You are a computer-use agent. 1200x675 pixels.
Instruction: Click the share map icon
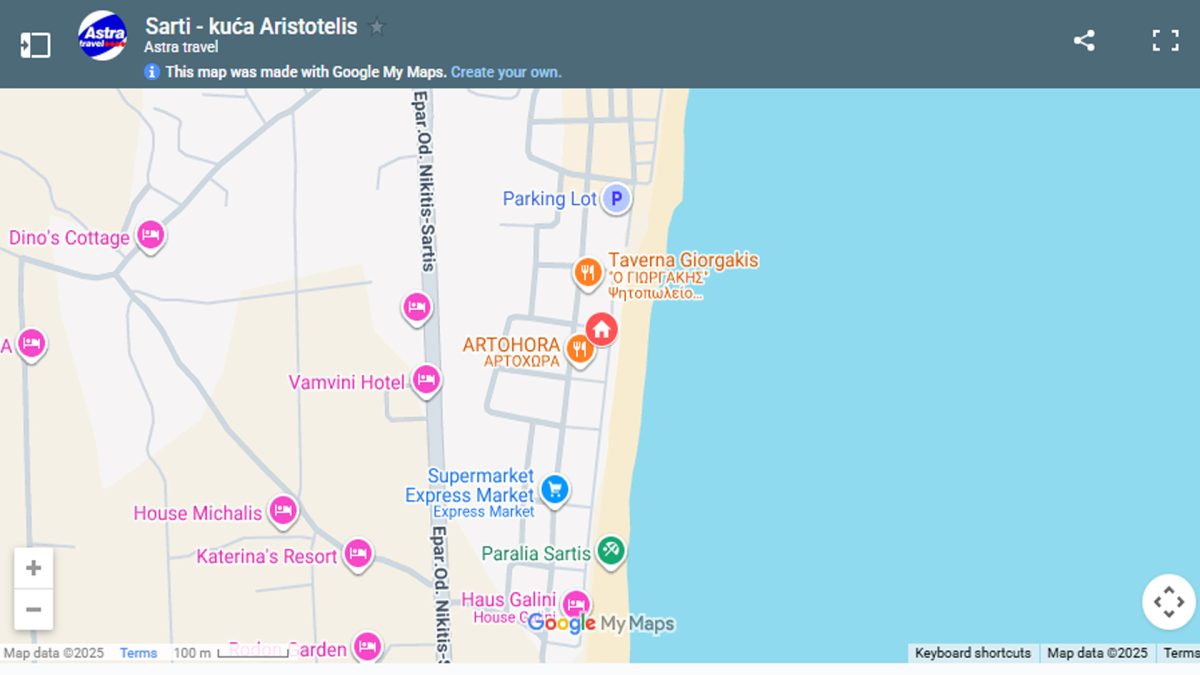click(1084, 41)
